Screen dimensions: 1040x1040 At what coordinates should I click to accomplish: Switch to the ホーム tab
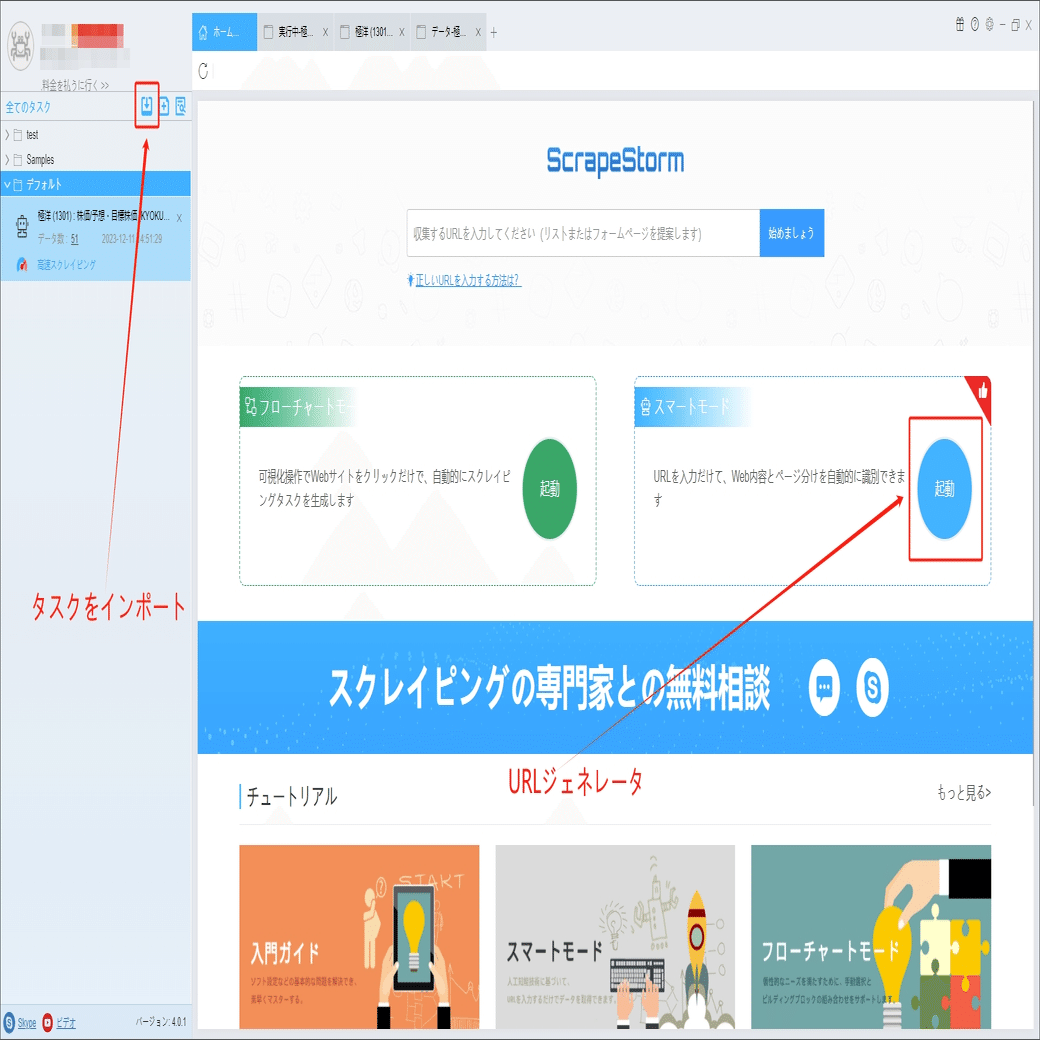coord(224,32)
